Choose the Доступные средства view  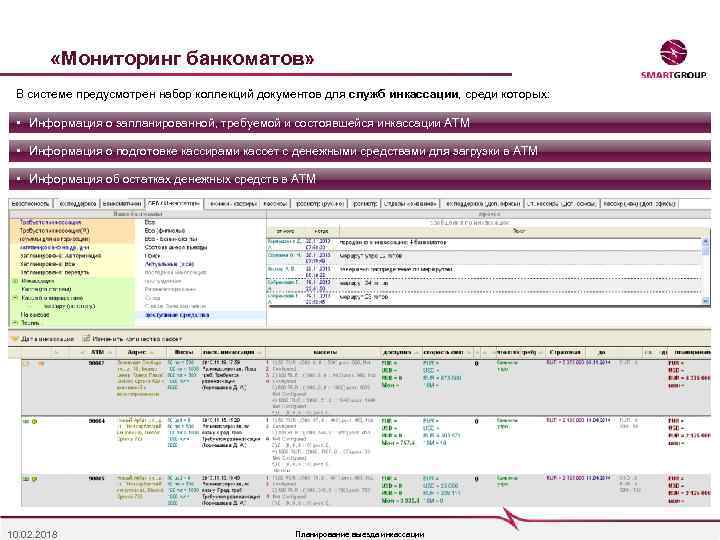click(x=177, y=315)
